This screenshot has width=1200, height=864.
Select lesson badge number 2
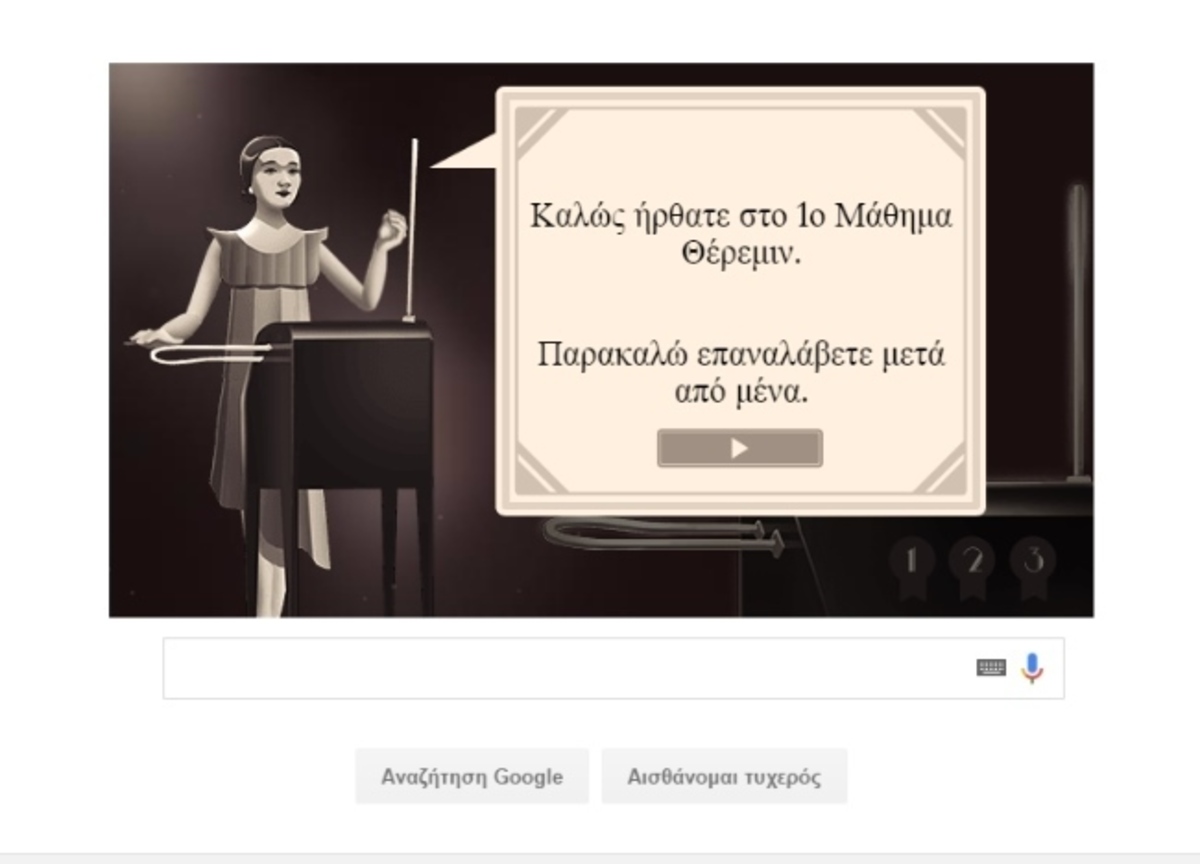[x=972, y=566]
